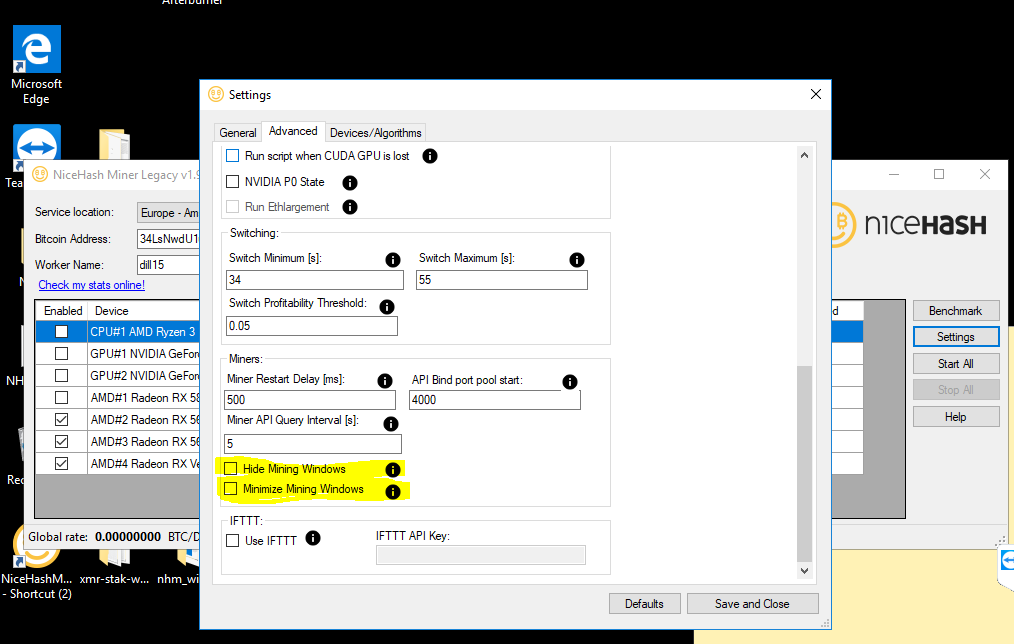1014x644 pixels.
Task: Click the info icon next to Use IFTTT
Action: [311, 537]
